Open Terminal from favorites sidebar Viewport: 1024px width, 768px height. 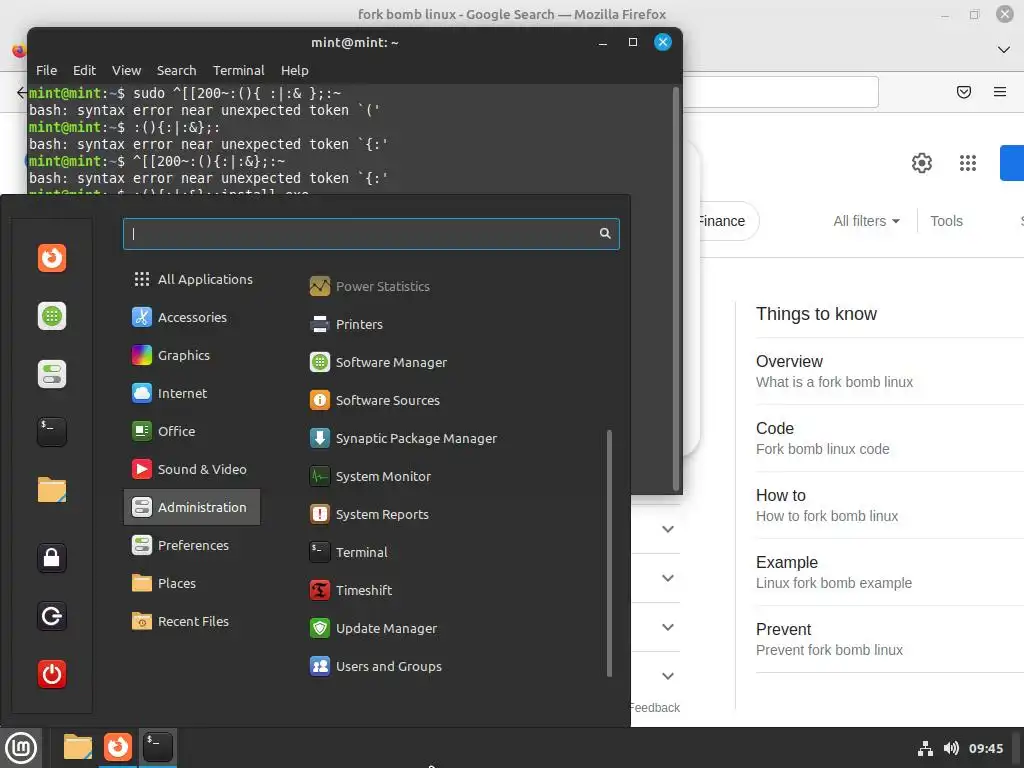point(52,432)
